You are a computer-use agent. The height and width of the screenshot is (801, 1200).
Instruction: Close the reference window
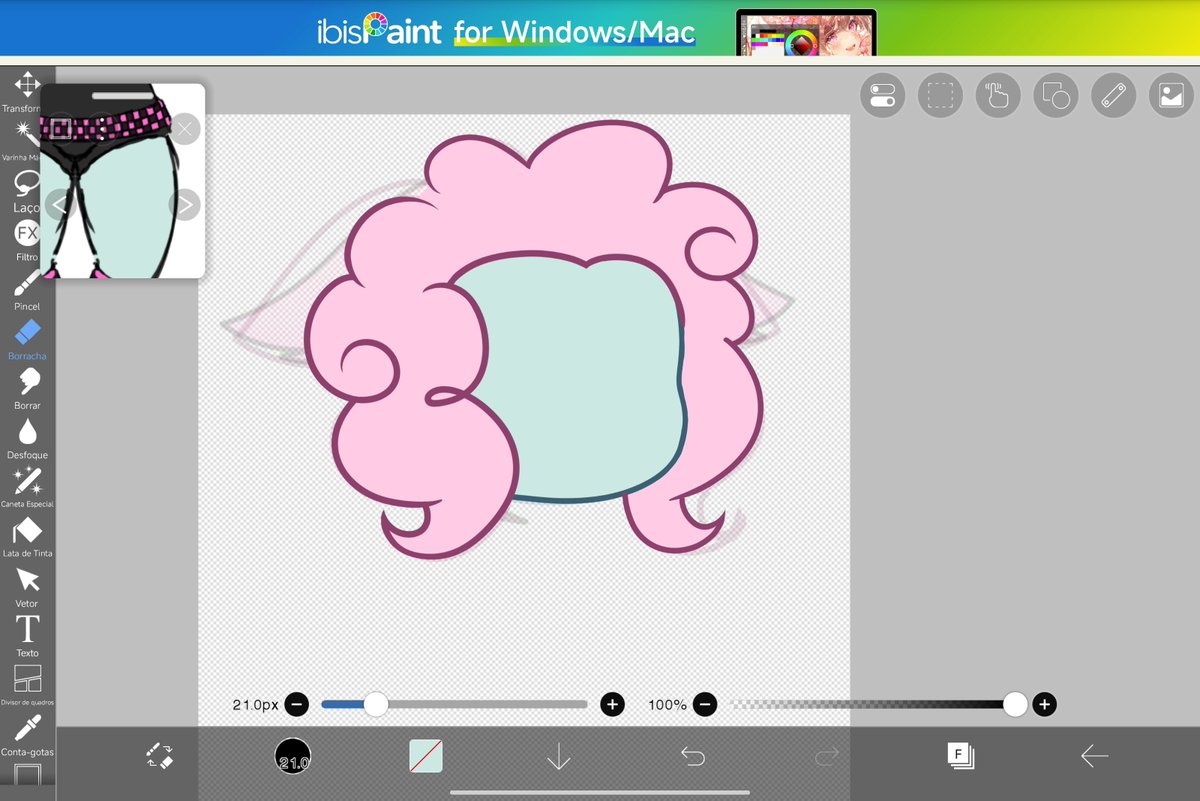185,128
